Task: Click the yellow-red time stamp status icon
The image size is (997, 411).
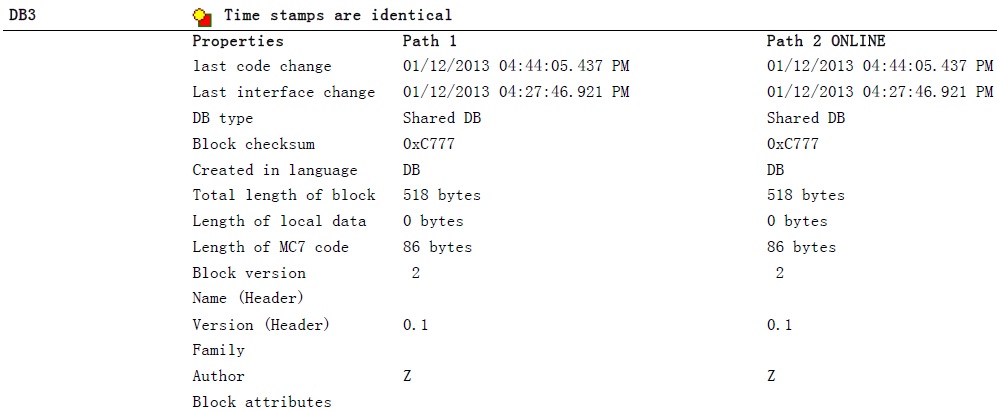Action: click(x=202, y=15)
